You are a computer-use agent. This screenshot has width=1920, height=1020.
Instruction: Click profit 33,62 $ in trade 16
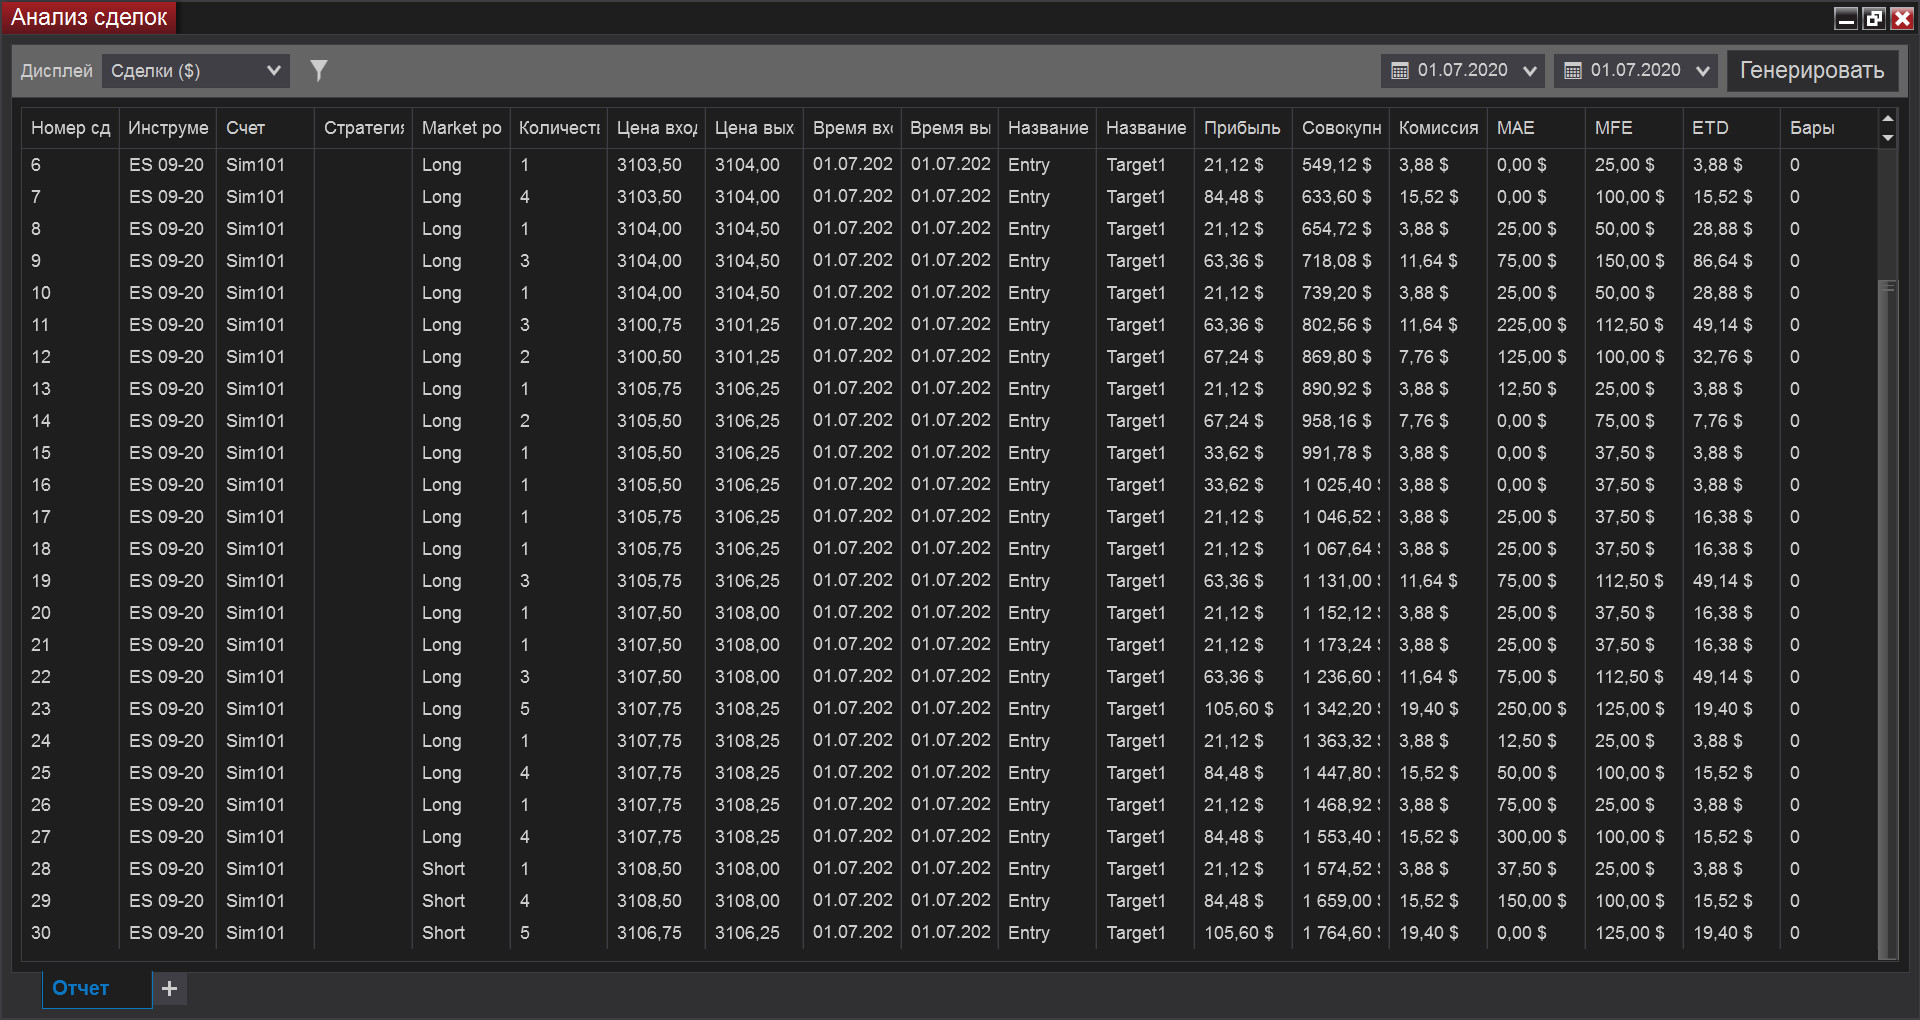coord(1233,485)
